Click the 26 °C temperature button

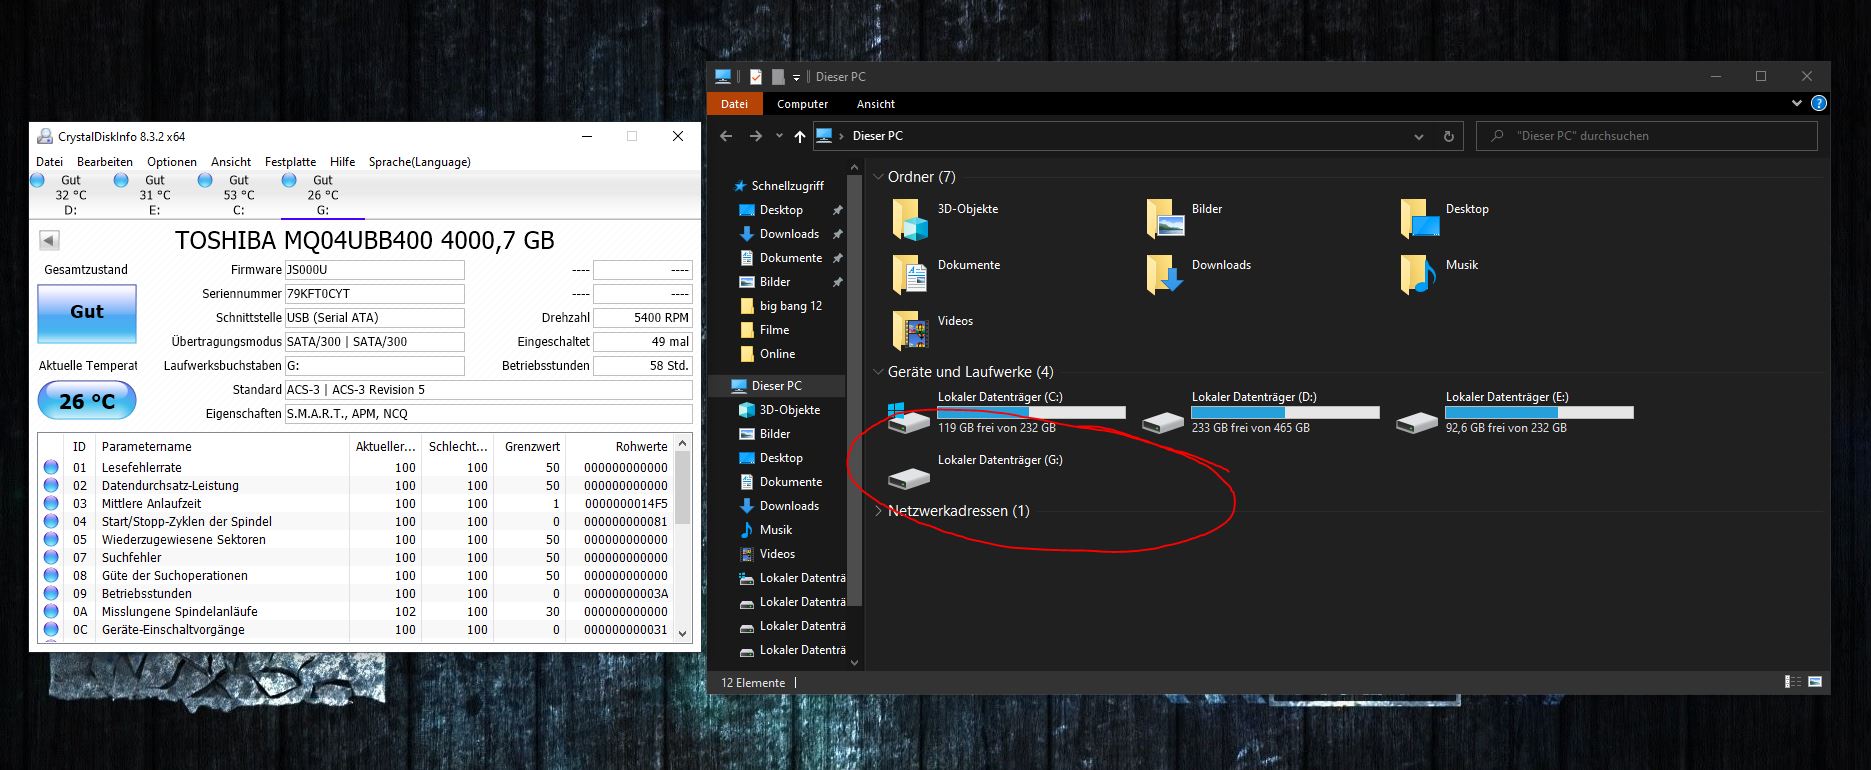(87, 401)
